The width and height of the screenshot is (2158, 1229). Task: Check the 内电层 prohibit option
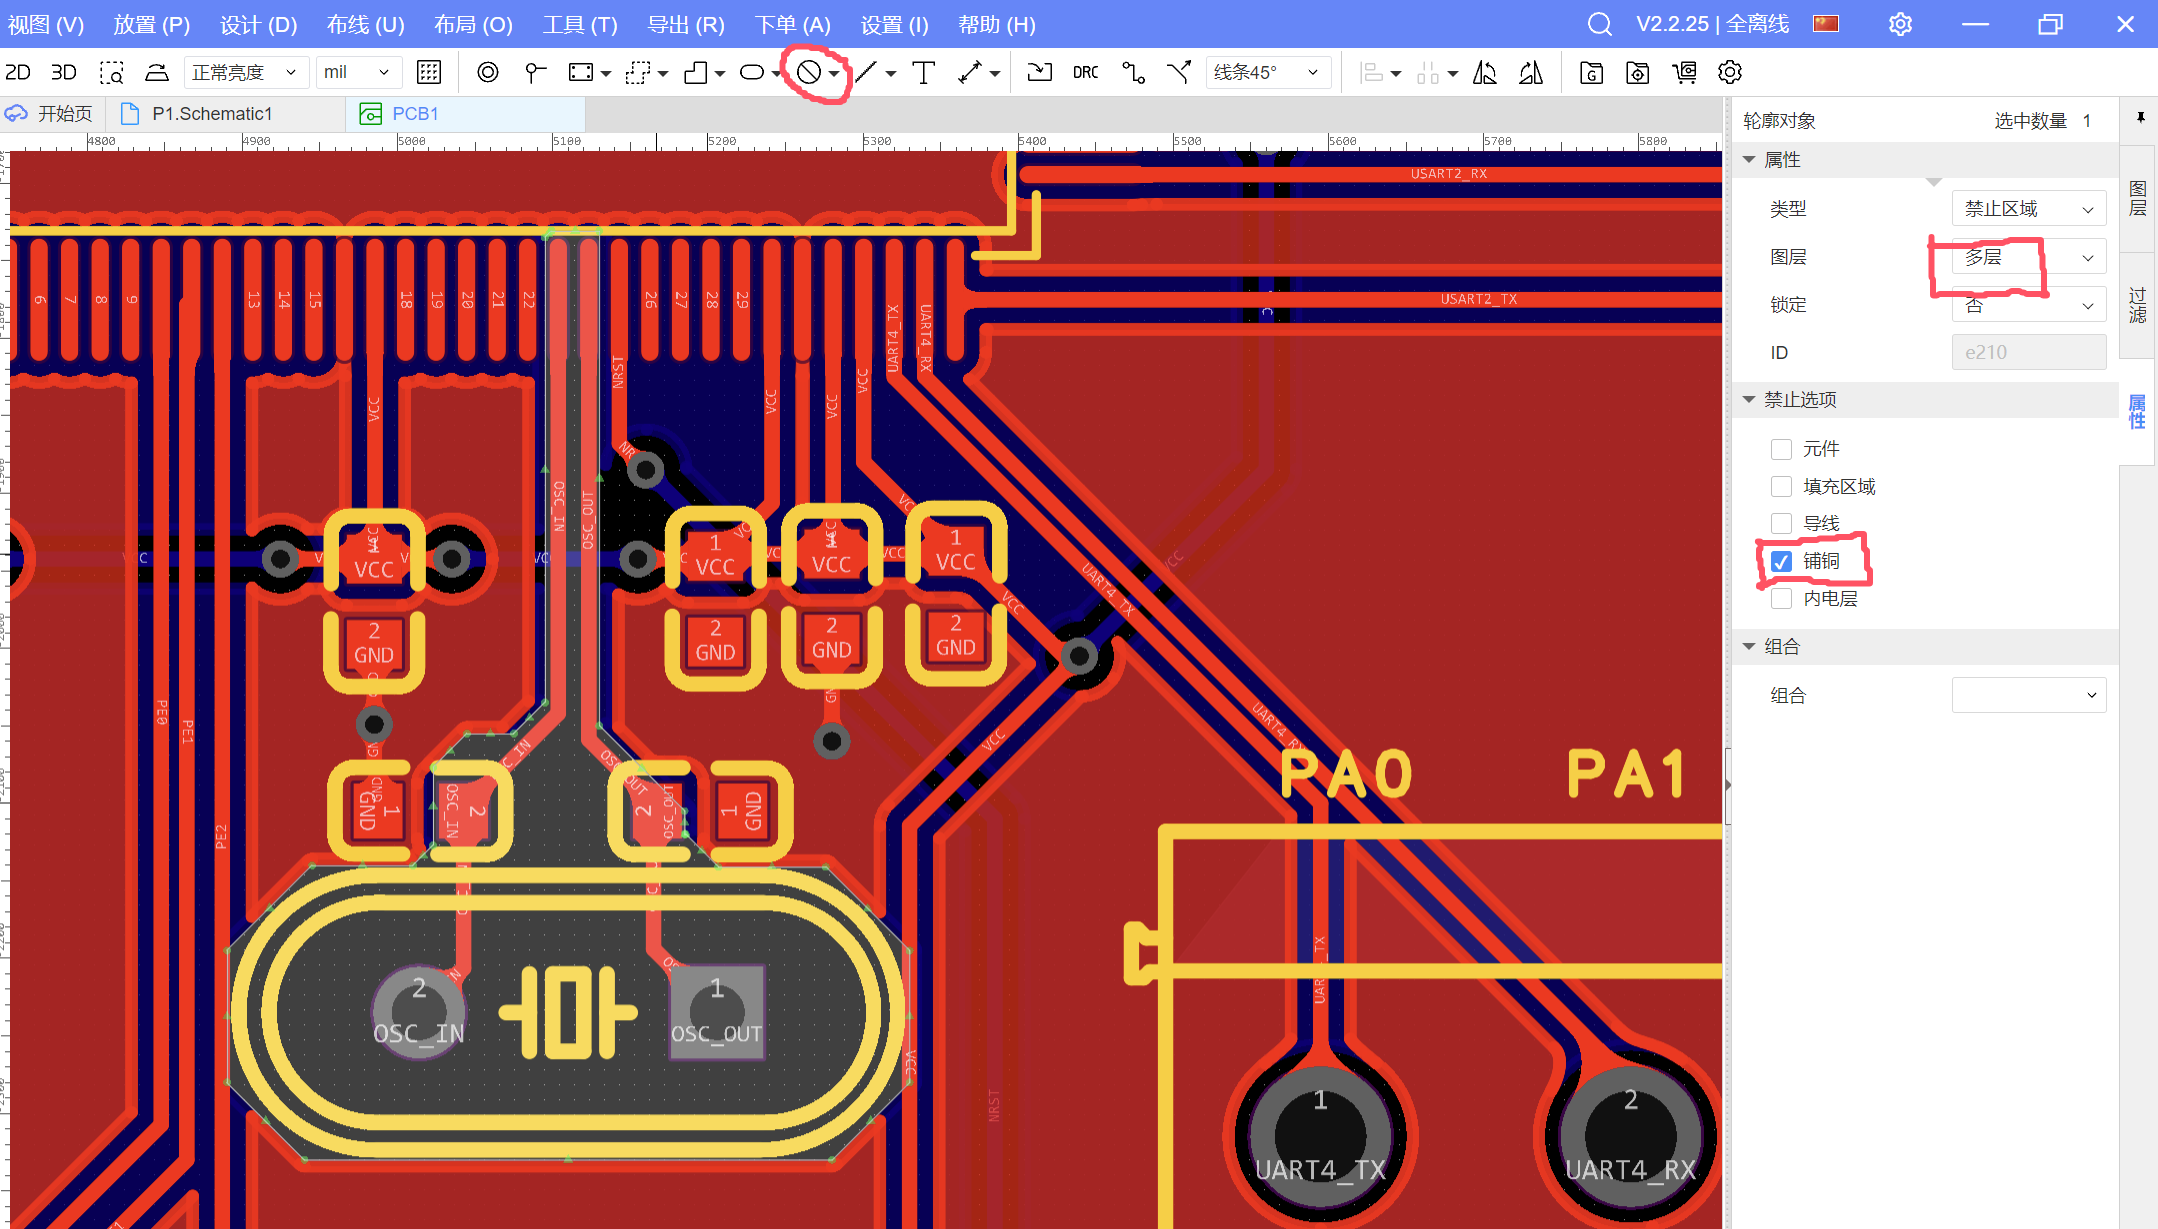[x=1781, y=598]
